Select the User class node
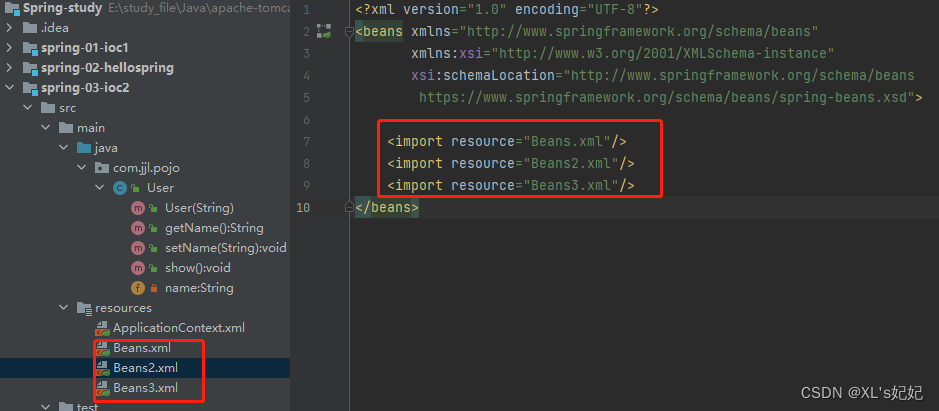Image resolution: width=939 pixels, height=411 pixels. (160, 188)
